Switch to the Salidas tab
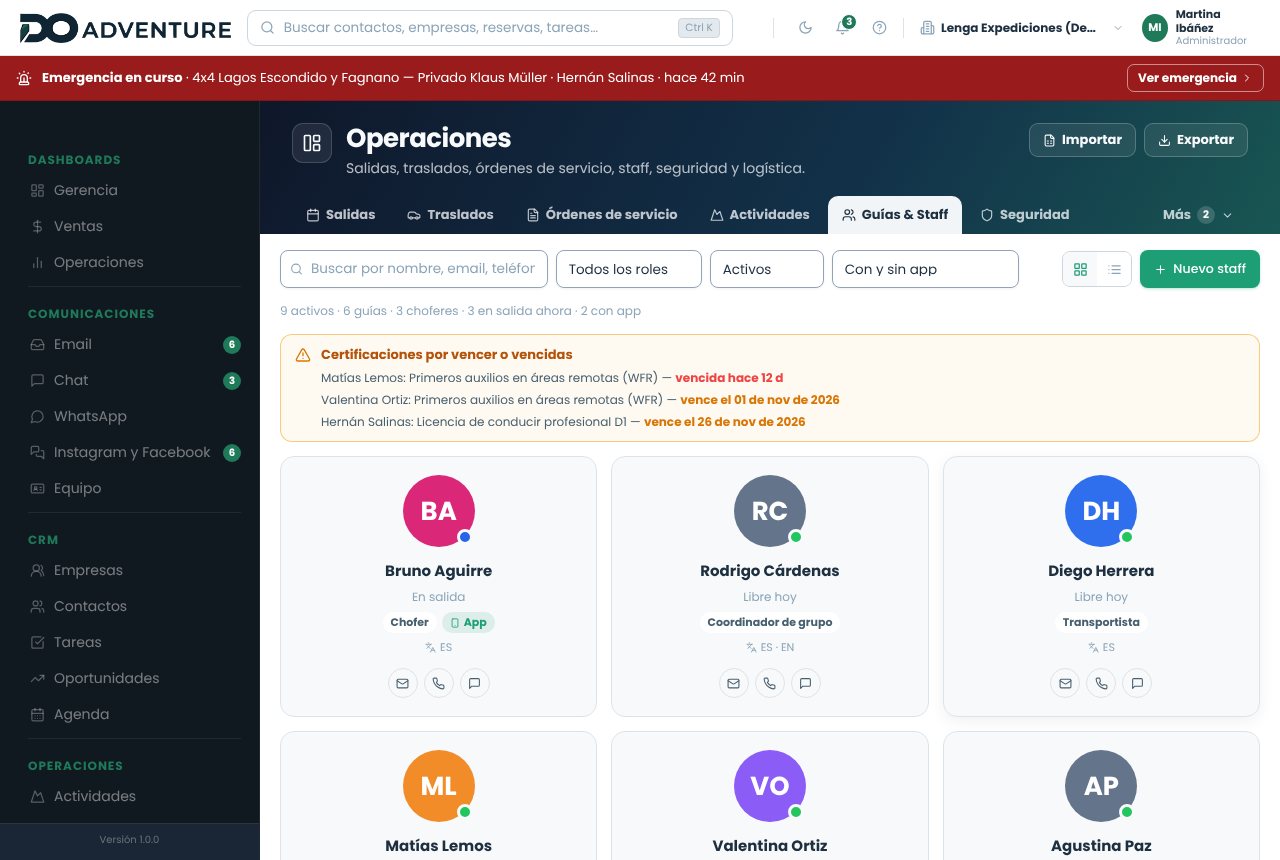The width and height of the screenshot is (1280, 860). click(x=341, y=215)
